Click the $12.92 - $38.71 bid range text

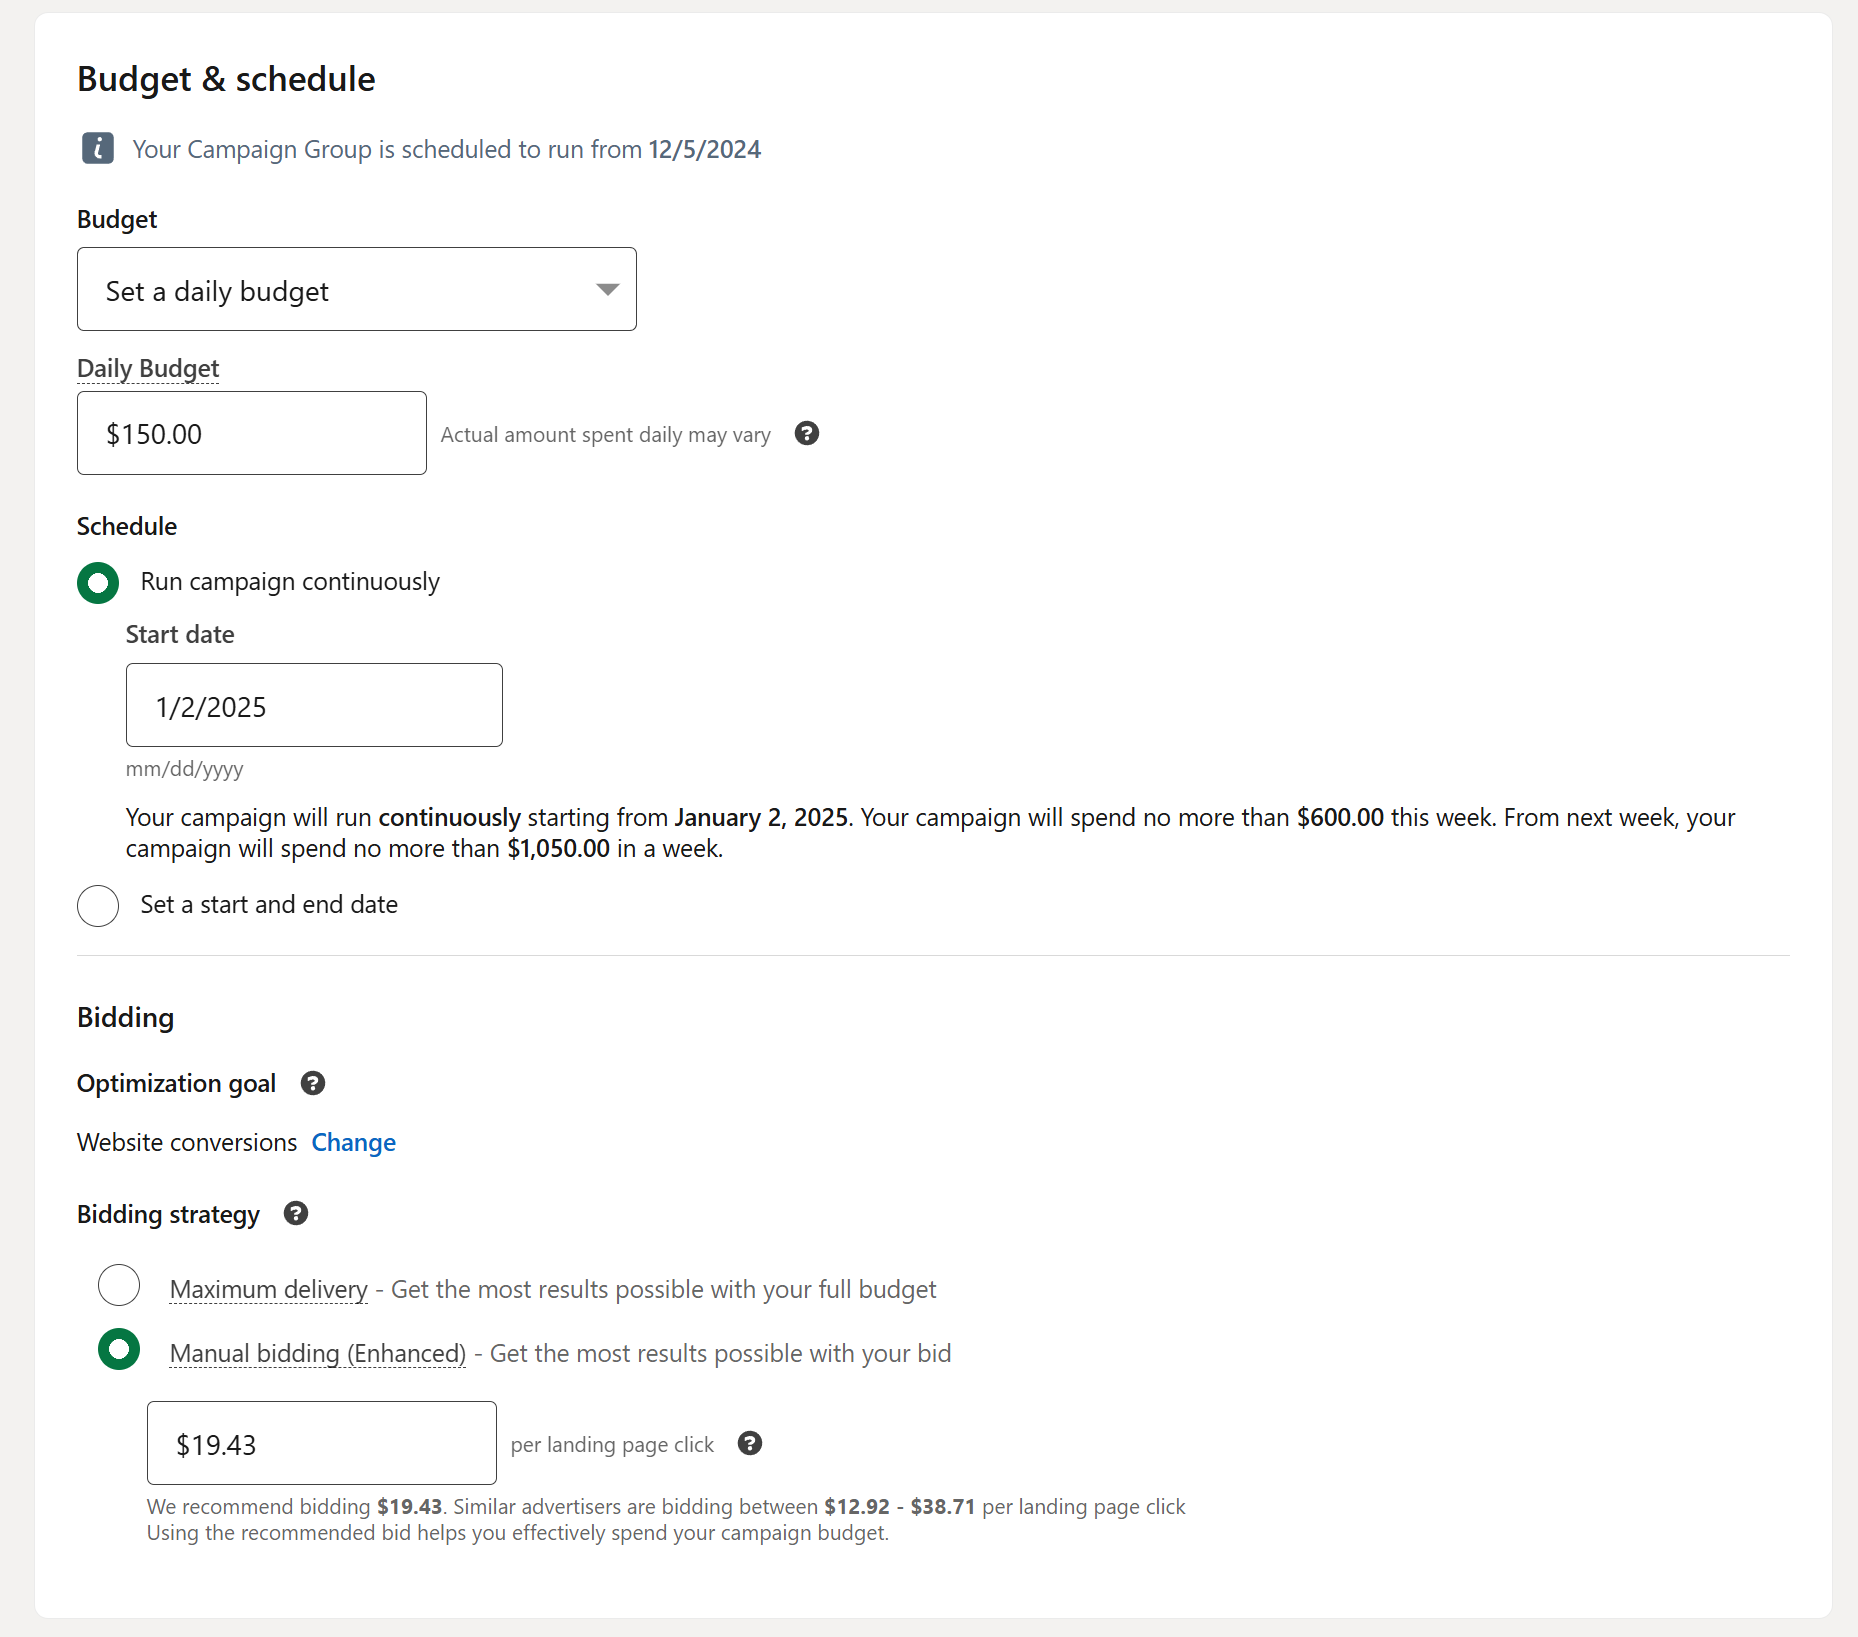[x=900, y=1506]
